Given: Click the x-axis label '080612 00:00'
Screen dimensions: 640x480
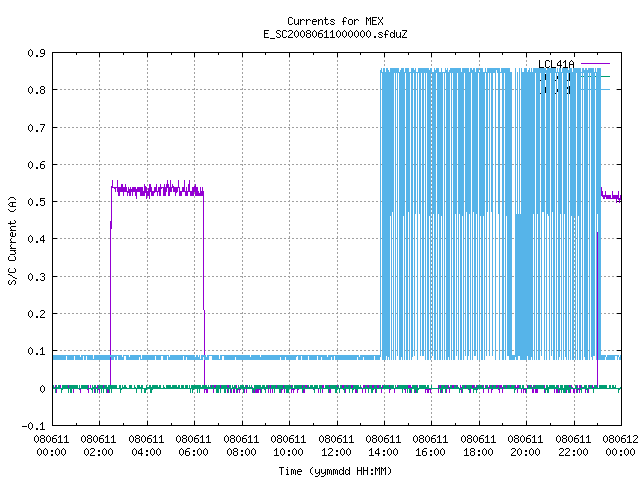Looking at the screenshot, I should (620, 446).
